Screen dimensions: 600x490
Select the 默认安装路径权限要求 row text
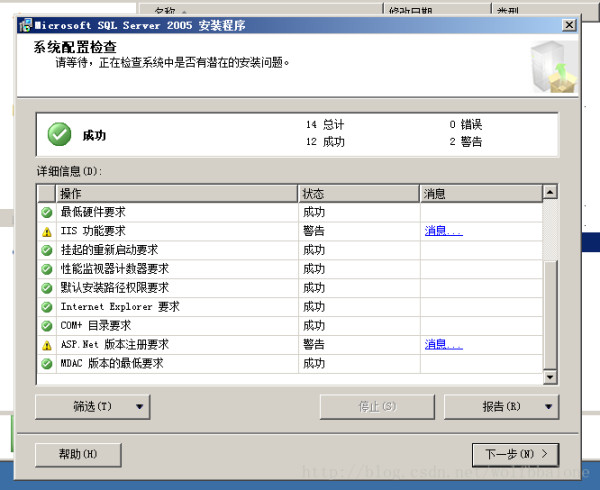pos(114,288)
